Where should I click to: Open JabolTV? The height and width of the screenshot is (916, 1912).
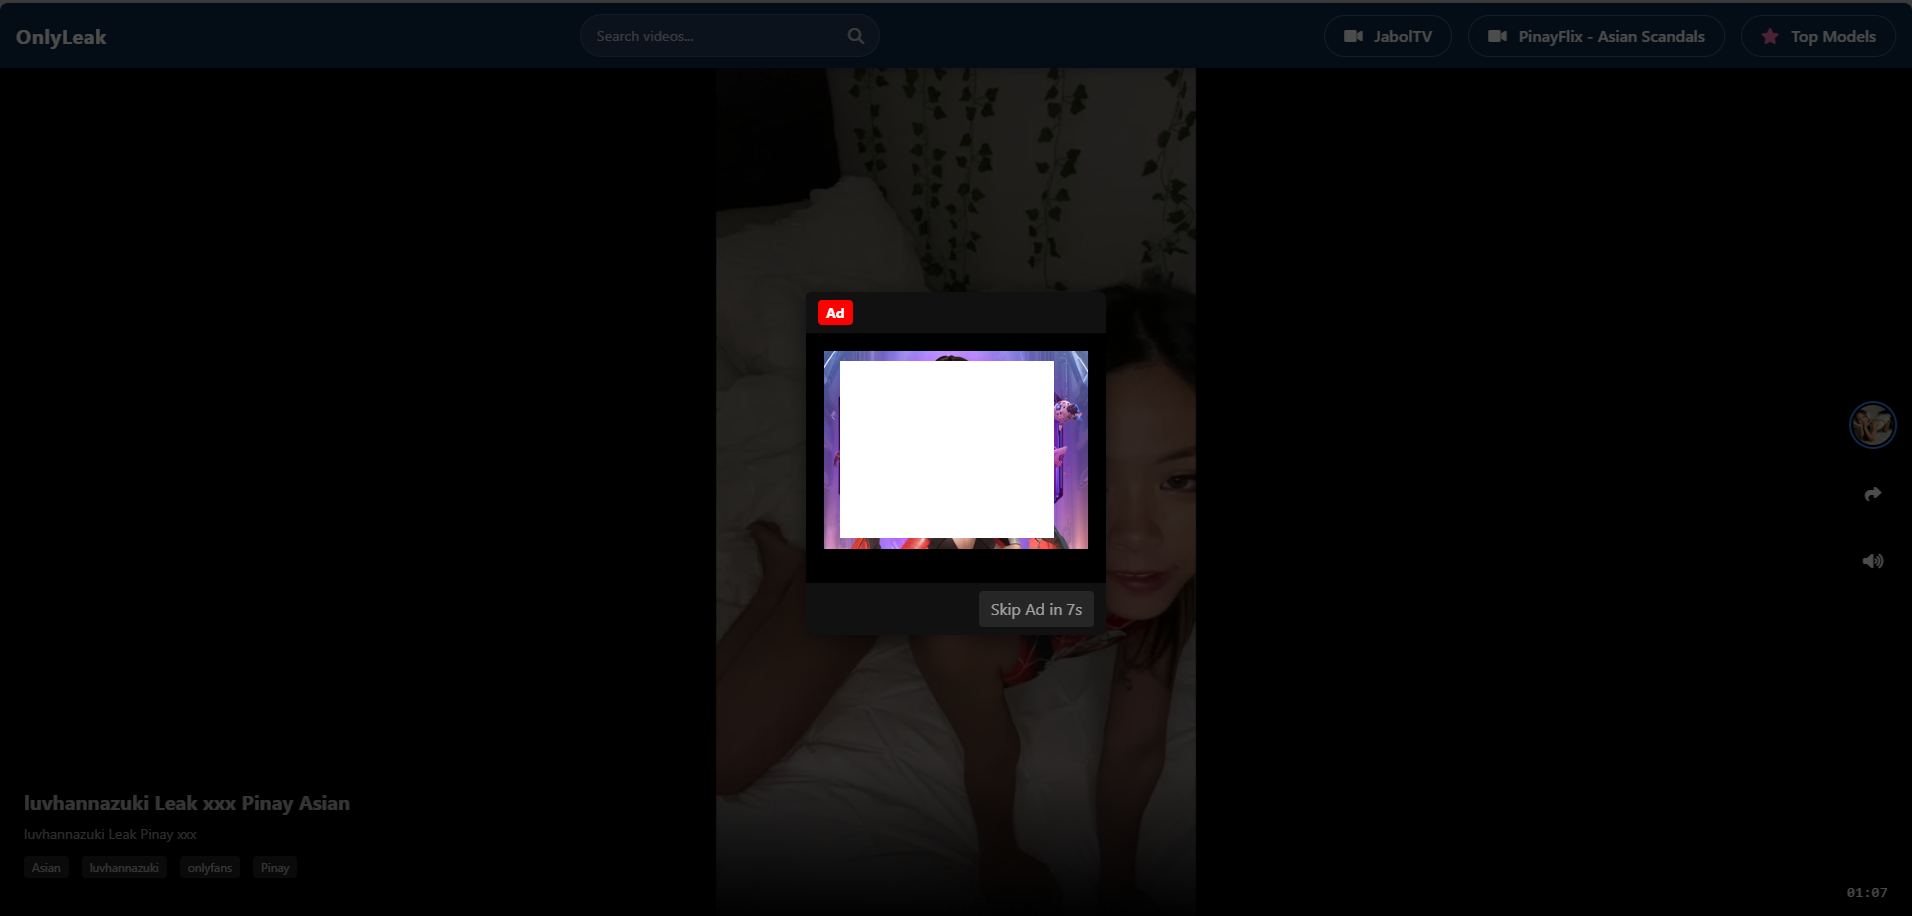(x=1387, y=35)
